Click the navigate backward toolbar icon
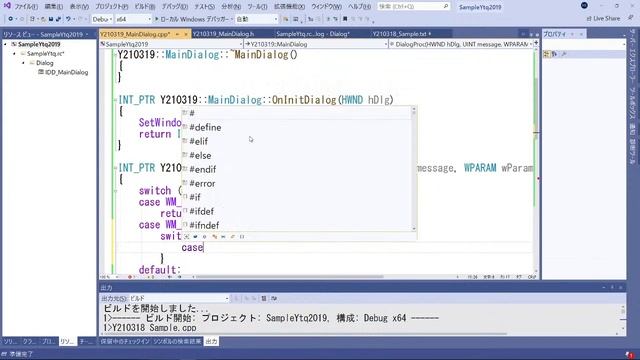Image resolution: width=640 pixels, height=360 pixels. click(10, 19)
